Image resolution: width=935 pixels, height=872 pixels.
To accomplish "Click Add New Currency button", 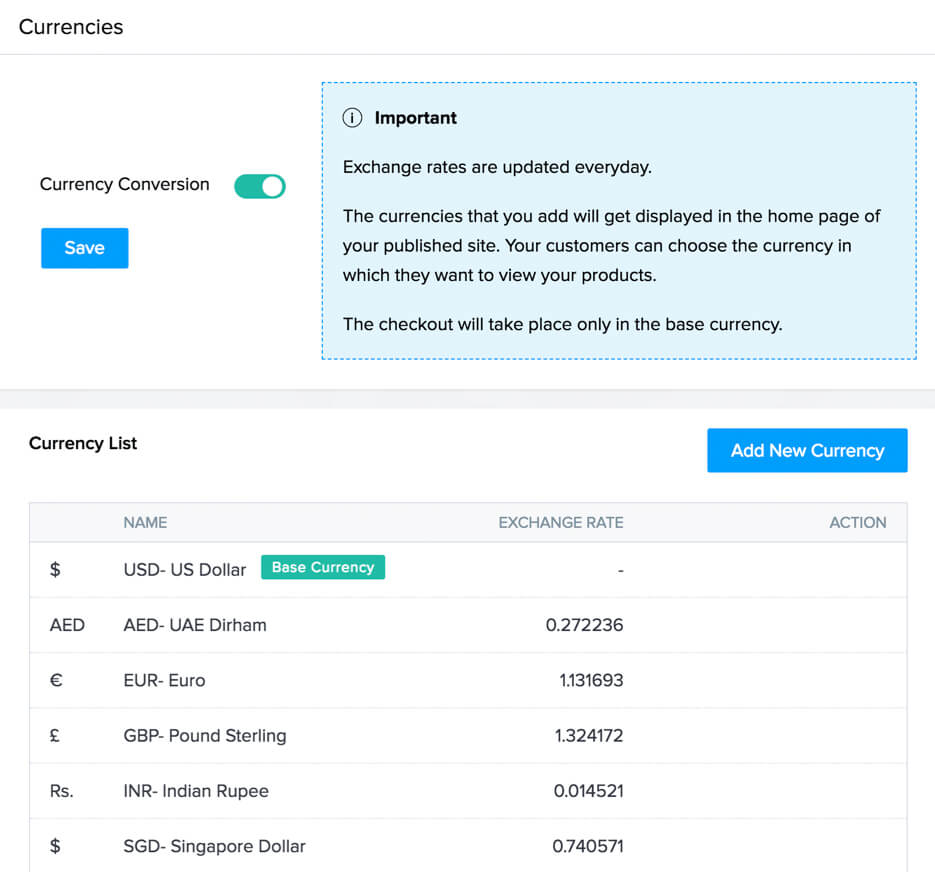I will coord(807,451).
